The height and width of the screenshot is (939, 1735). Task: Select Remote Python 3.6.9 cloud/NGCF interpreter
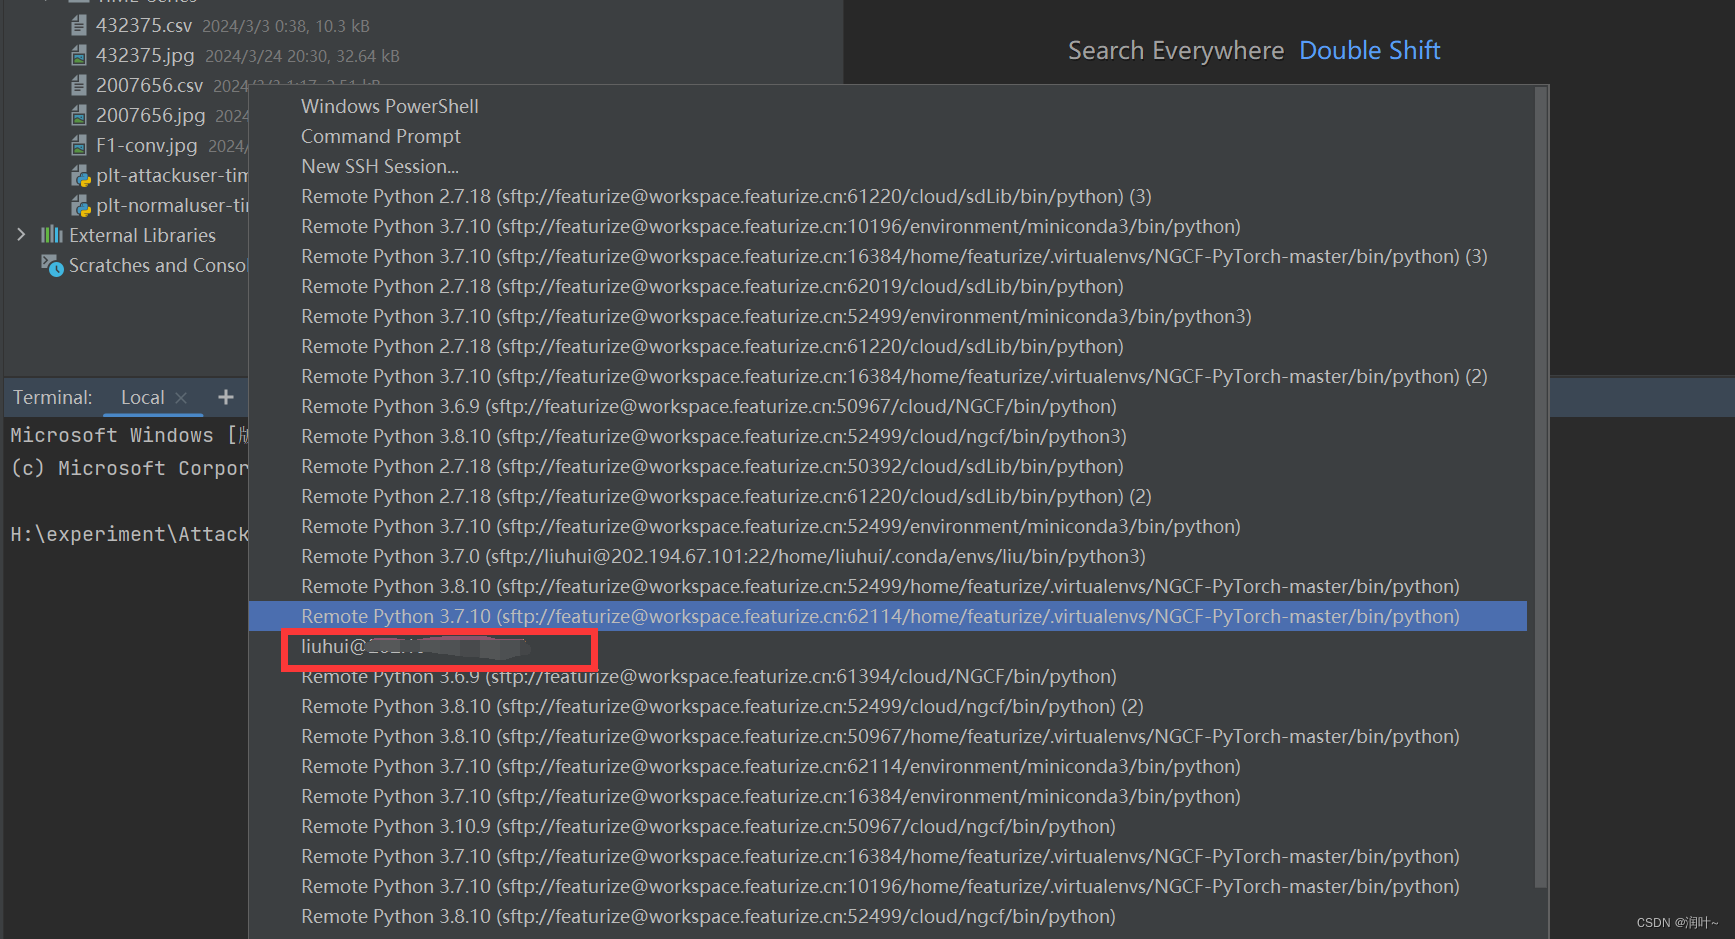708,406
